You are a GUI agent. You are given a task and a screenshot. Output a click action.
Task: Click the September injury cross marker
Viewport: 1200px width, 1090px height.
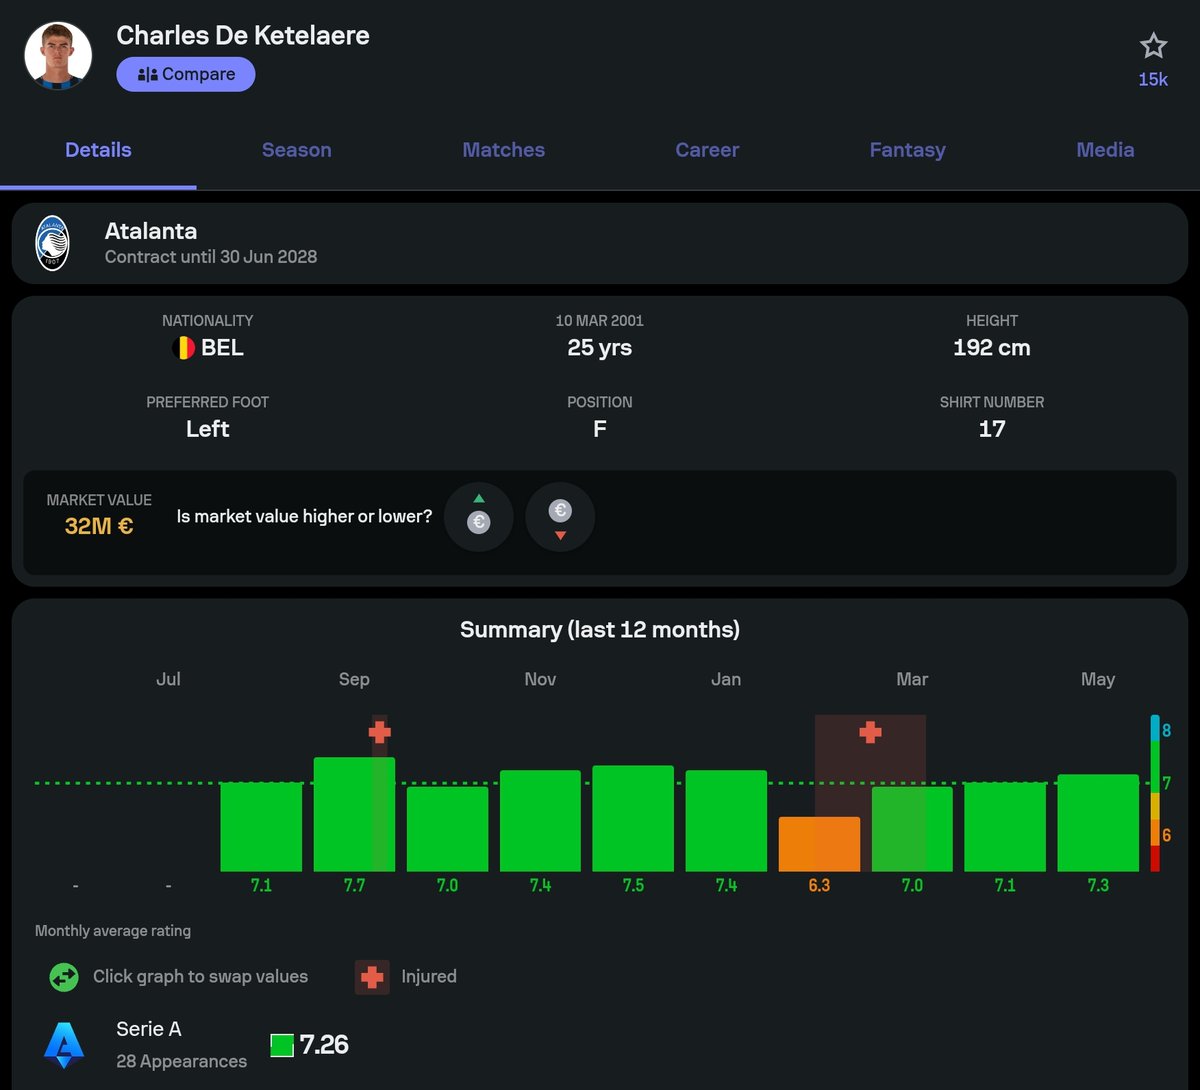(x=379, y=732)
